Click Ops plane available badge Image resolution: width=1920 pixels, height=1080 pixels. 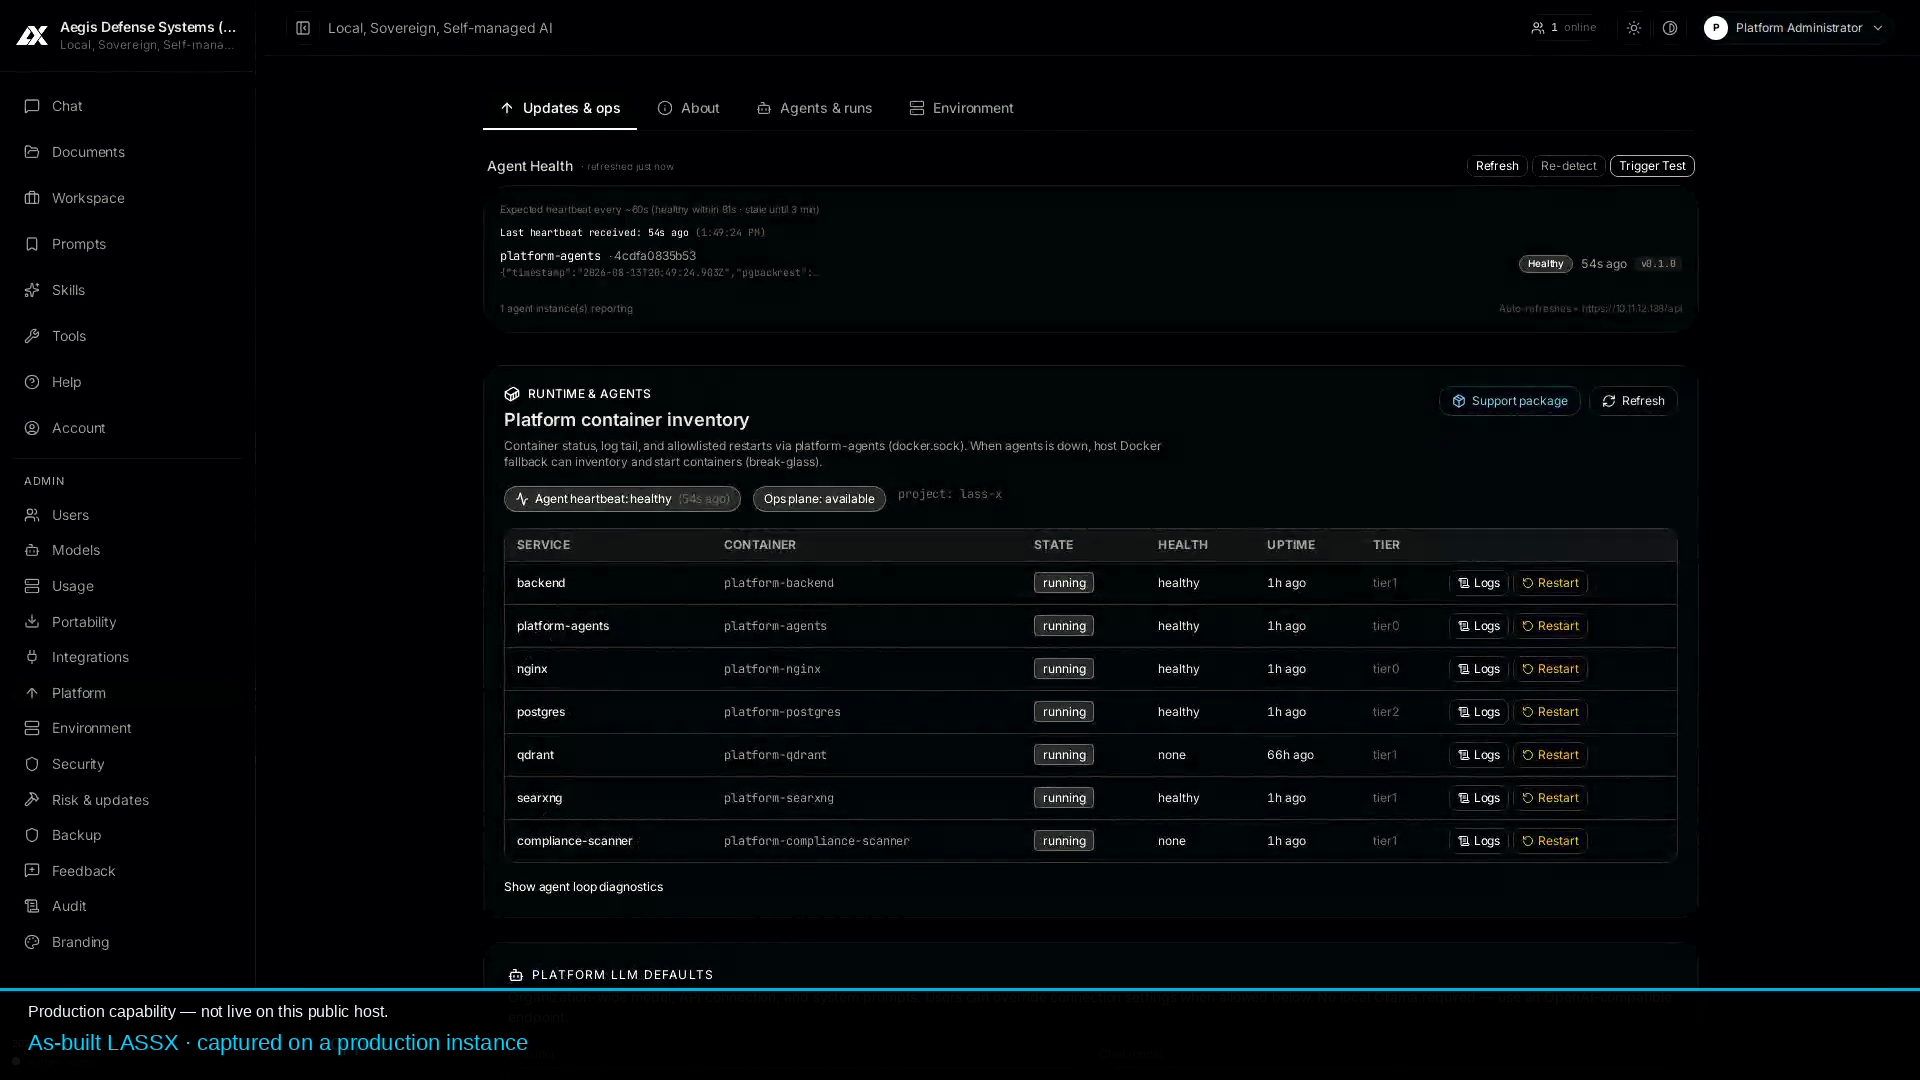click(x=819, y=499)
